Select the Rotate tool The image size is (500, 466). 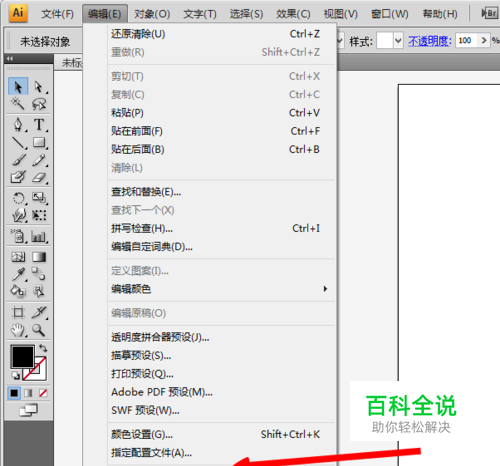tap(18, 198)
